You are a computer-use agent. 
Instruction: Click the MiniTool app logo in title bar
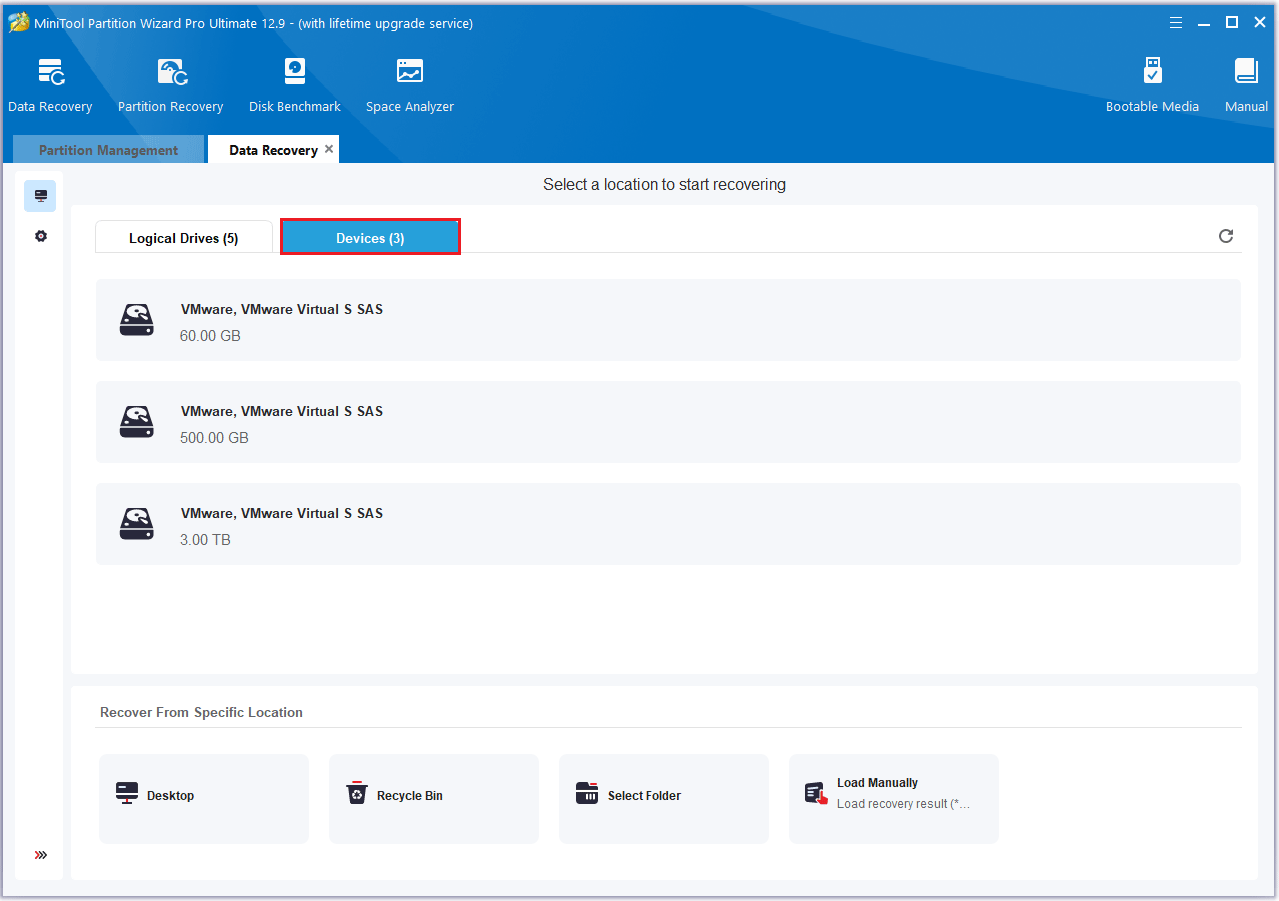click(18, 22)
